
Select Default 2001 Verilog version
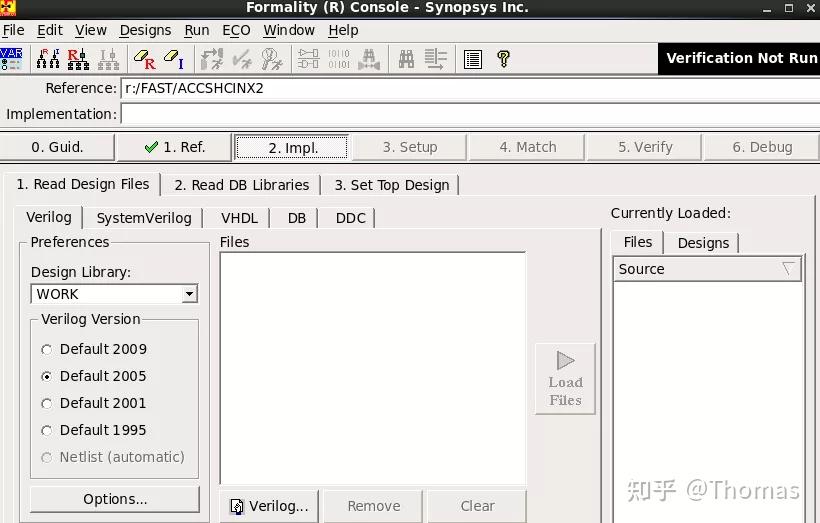pyautogui.click(x=94, y=403)
